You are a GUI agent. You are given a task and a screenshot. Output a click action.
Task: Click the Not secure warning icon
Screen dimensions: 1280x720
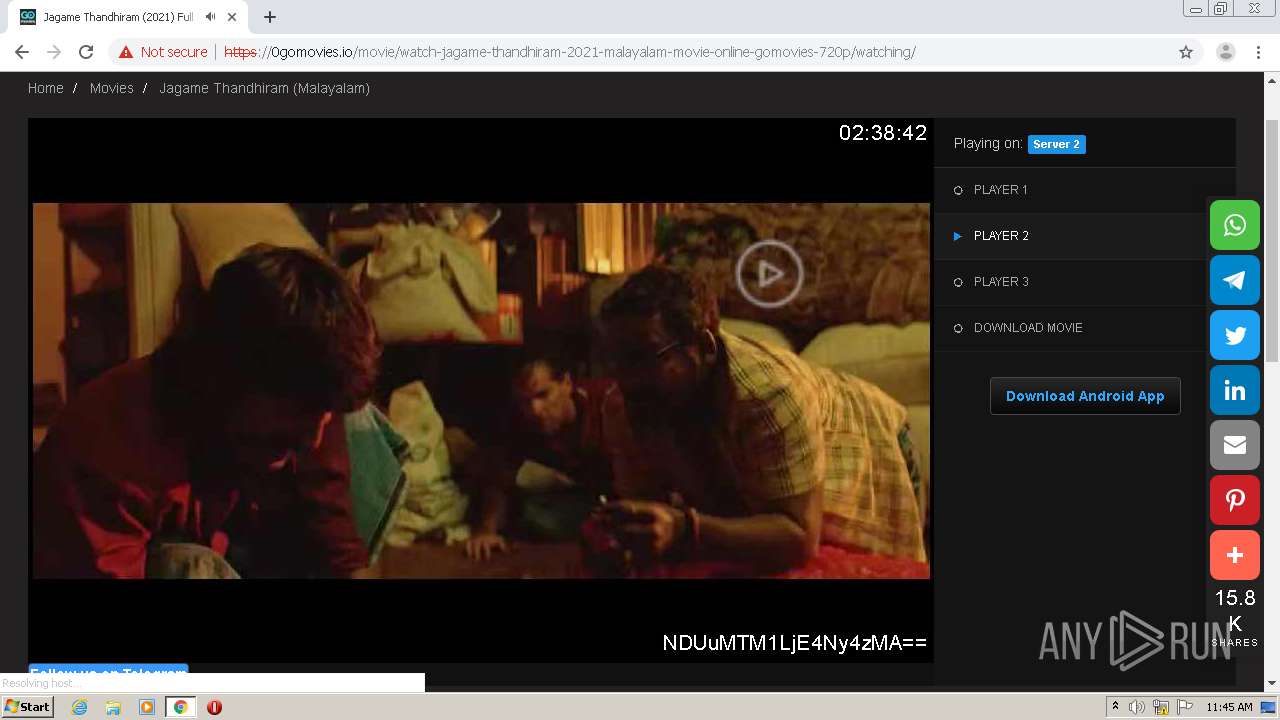(126, 52)
